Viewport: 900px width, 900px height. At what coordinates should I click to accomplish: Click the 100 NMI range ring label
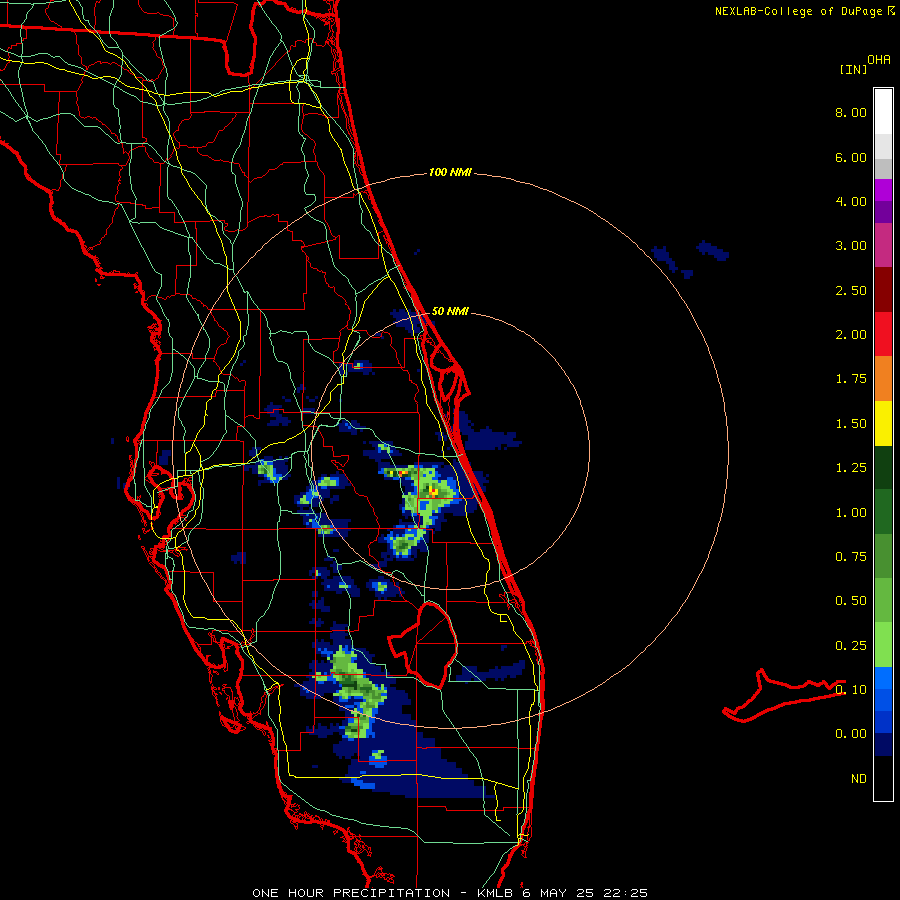[450, 172]
